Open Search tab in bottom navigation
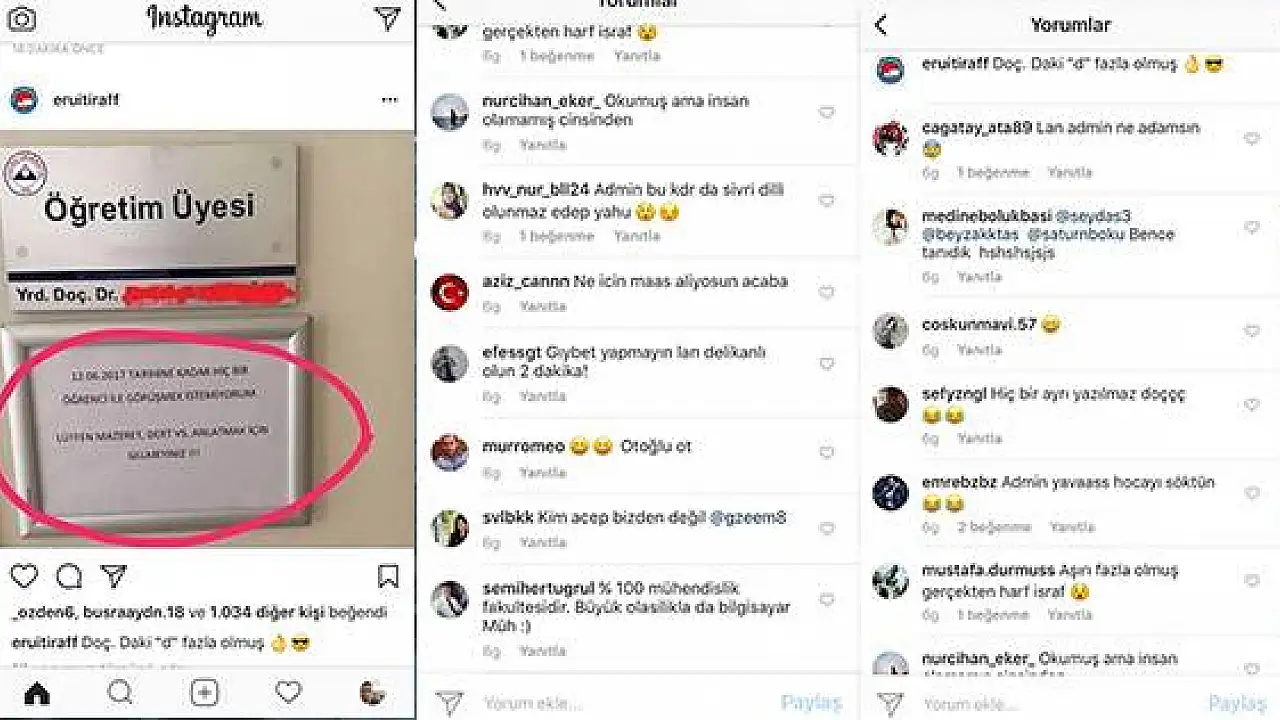This screenshot has width=1280, height=720. coord(119,692)
